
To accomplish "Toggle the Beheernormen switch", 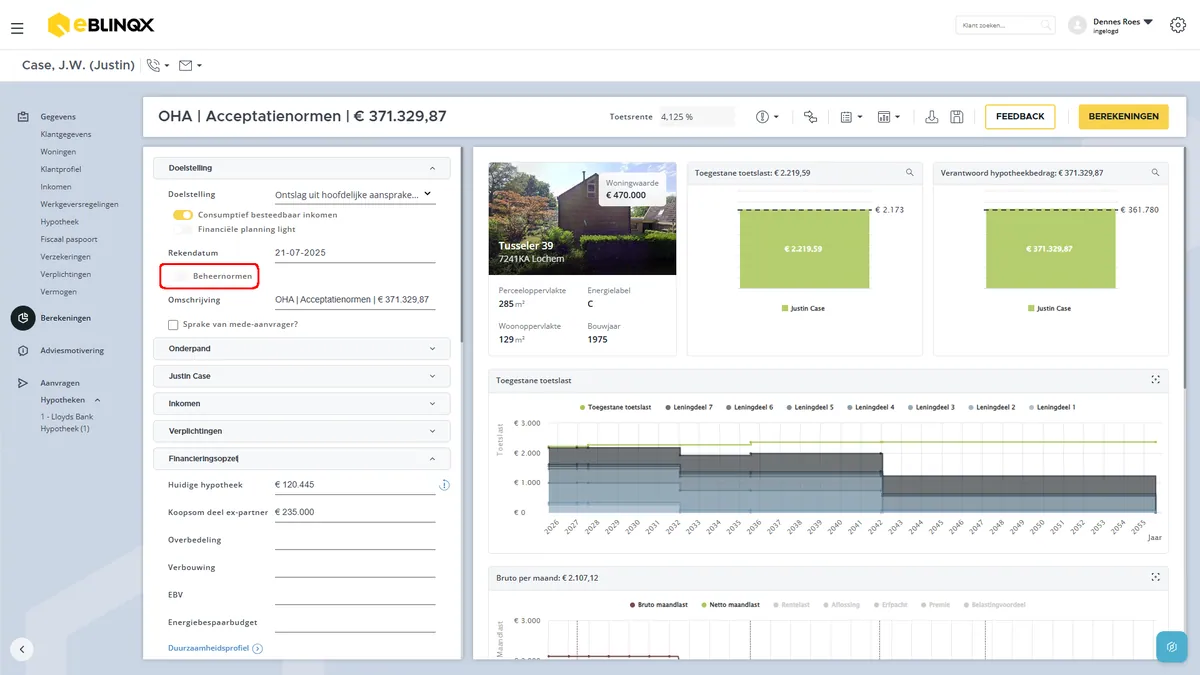I will (179, 275).
